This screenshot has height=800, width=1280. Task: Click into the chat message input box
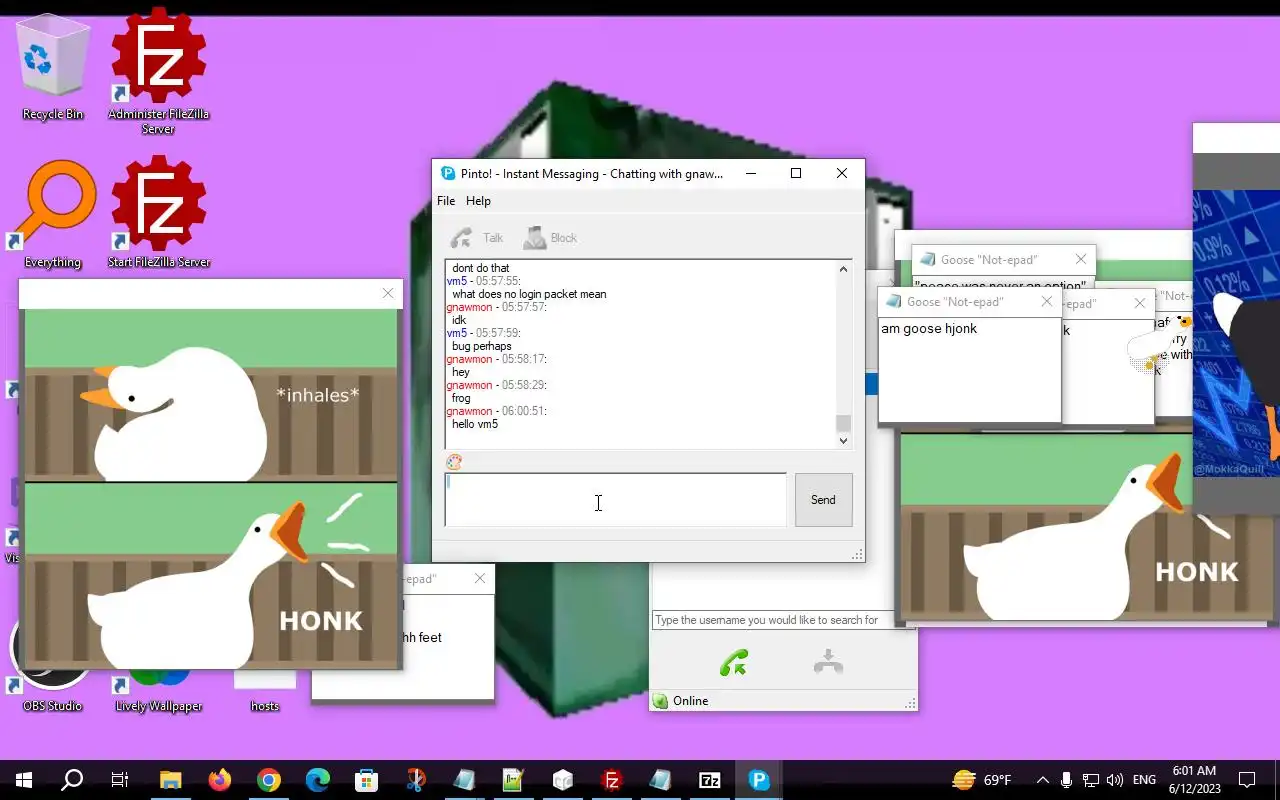click(x=615, y=500)
